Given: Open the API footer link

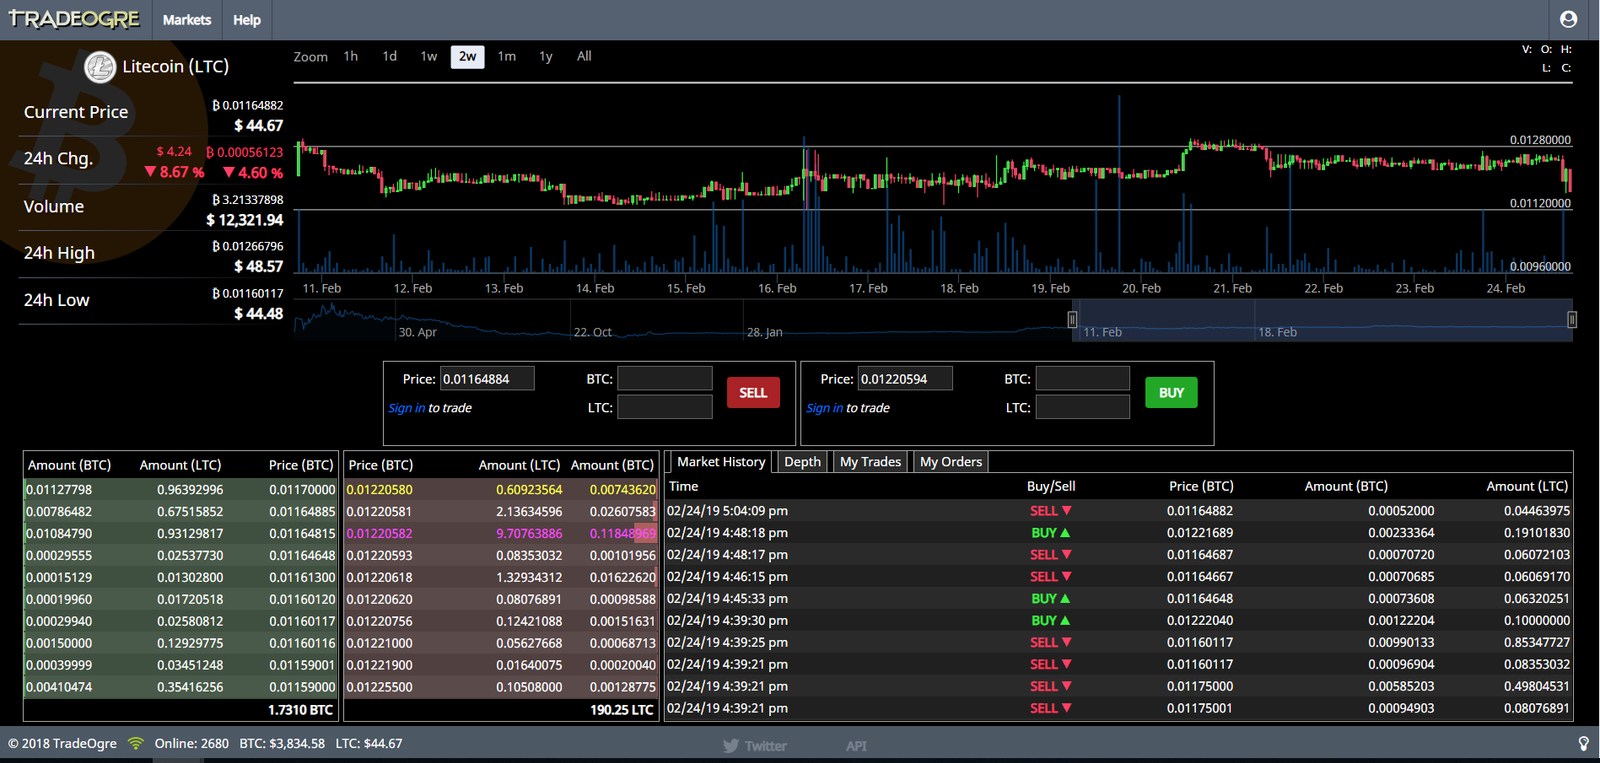Looking at the screenshot, I should 856,746.
